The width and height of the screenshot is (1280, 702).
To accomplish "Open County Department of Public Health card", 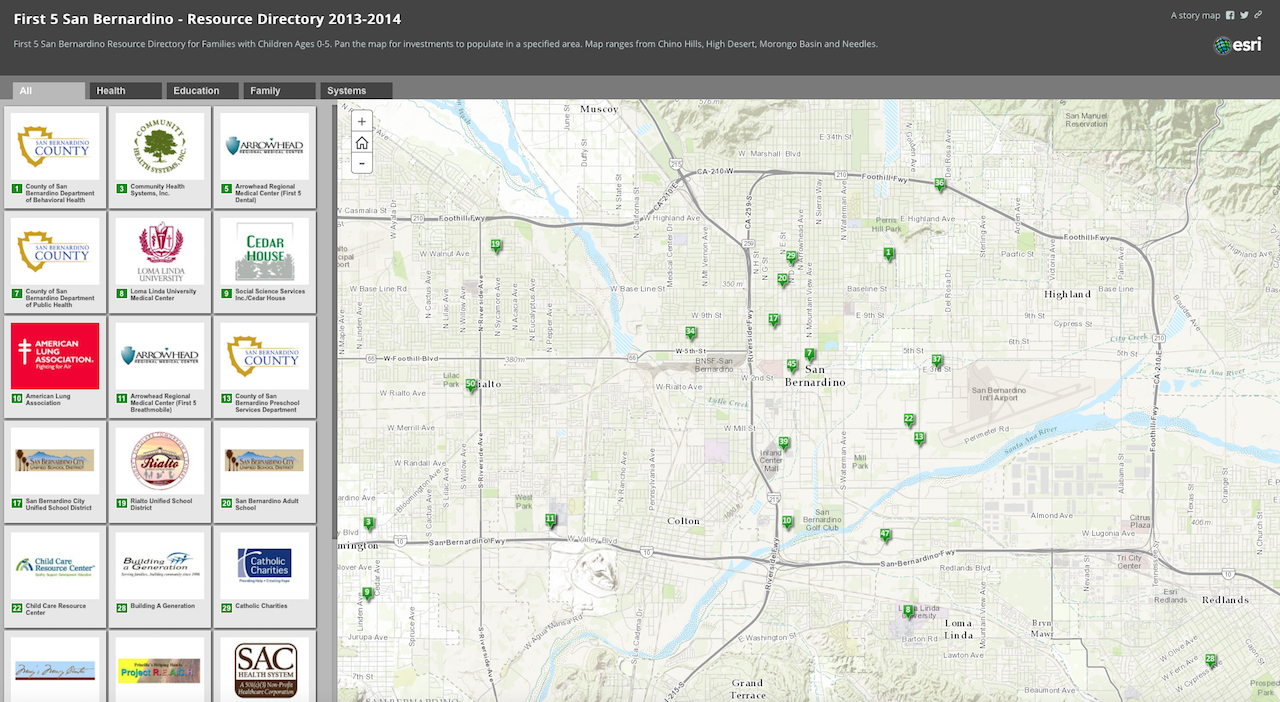I will pyautogui.click(x=55, y=262).
